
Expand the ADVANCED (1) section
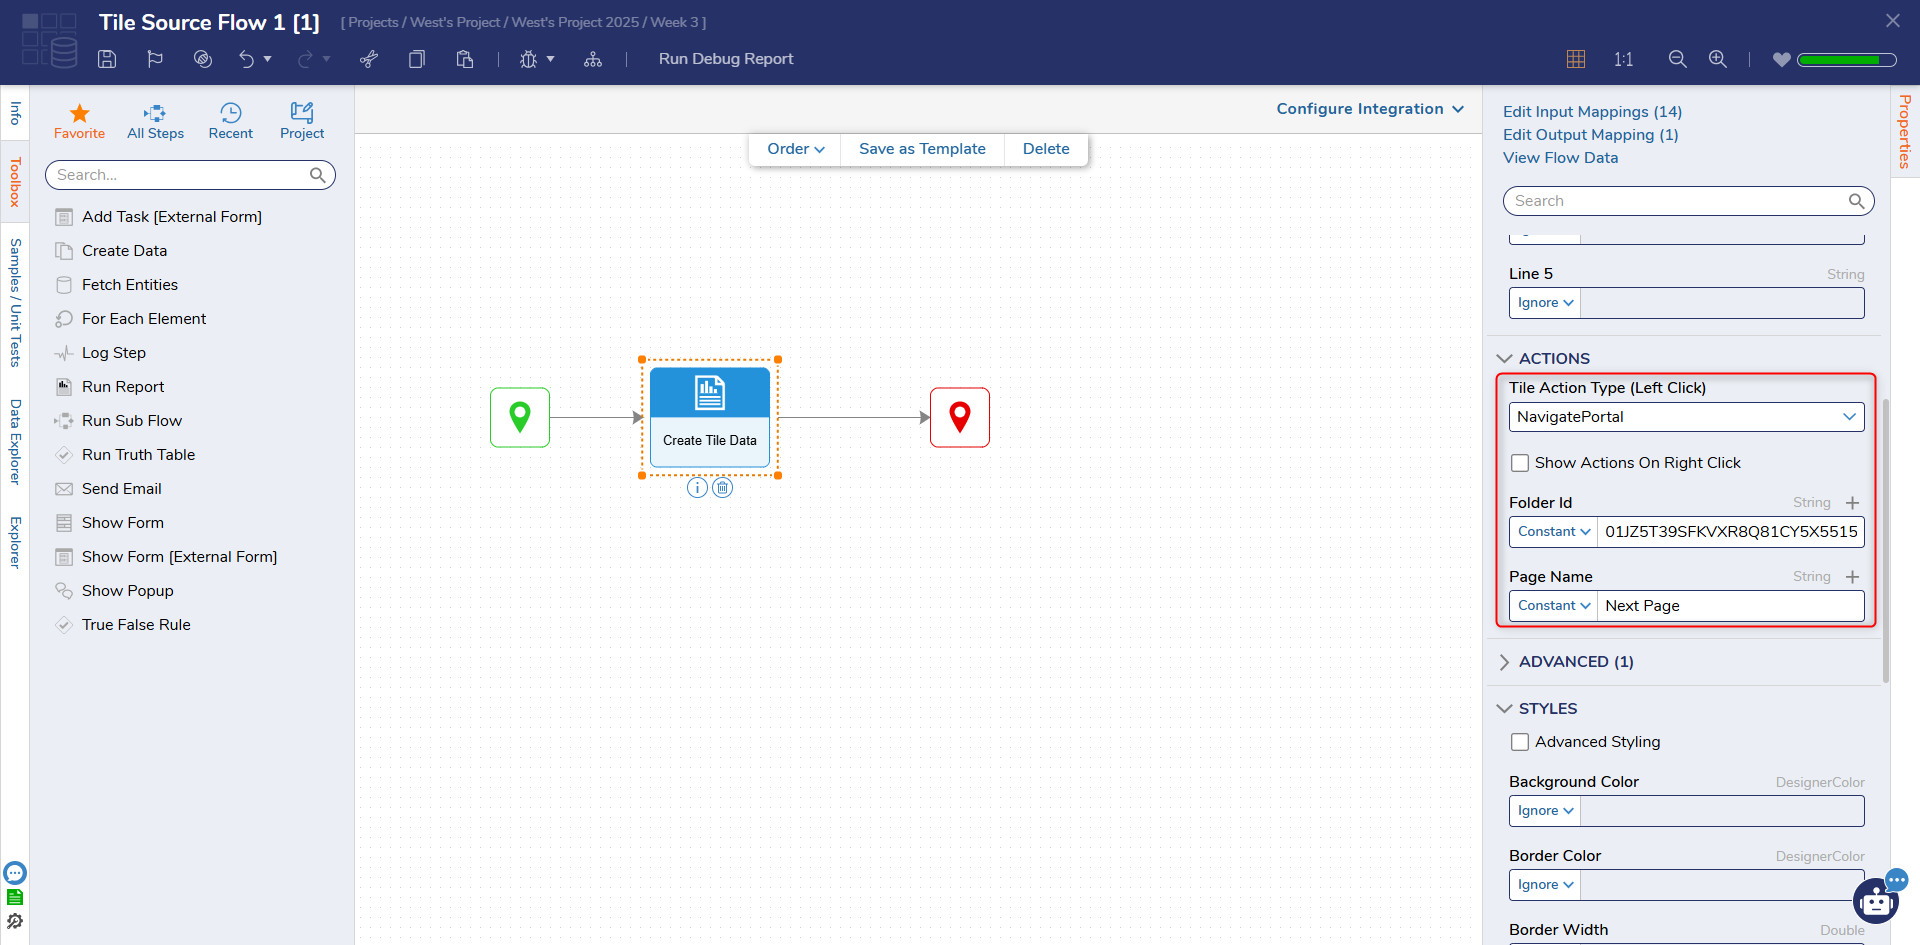pyautogui.click(x=1575, y=662)
